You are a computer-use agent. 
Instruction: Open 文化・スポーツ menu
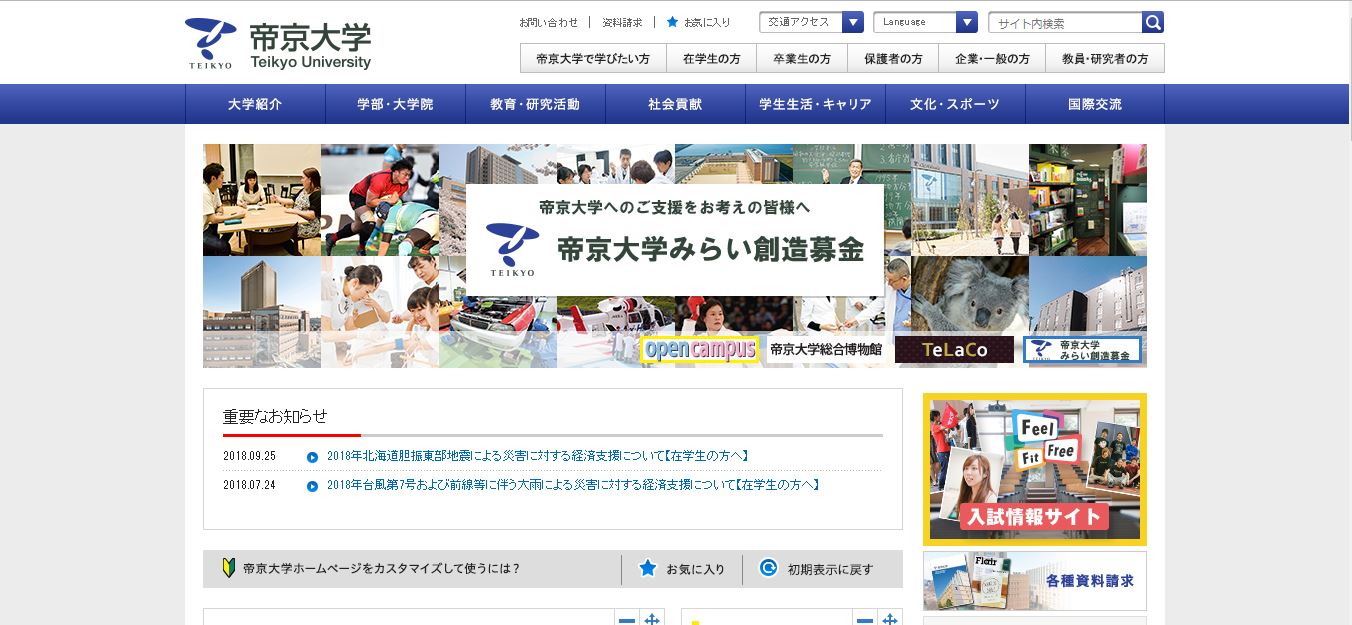point(955,104)
